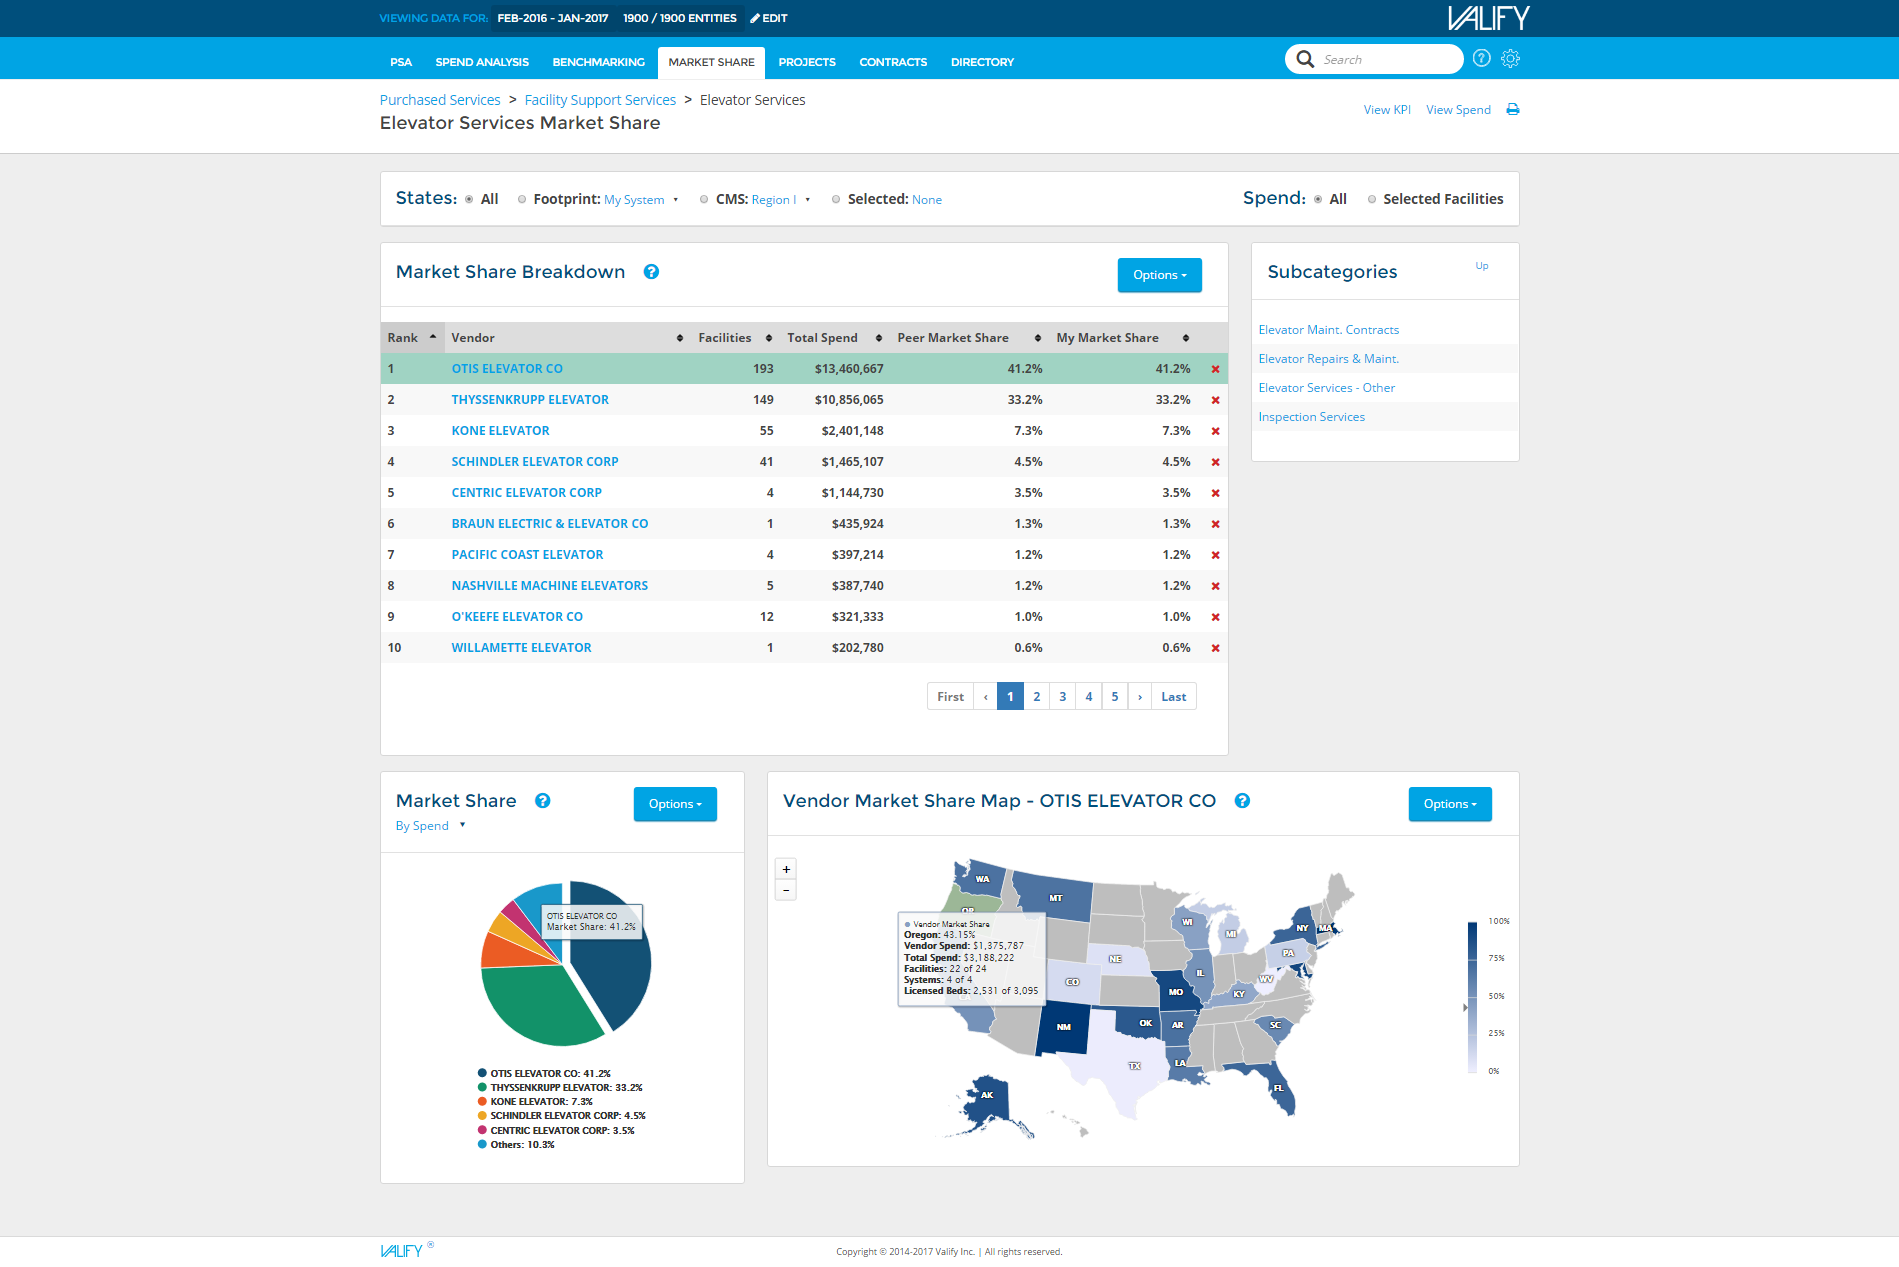1899x1267 pixels.
Task: Open Purchased Services breadcrumb link
Action: (x=440, y=100)
